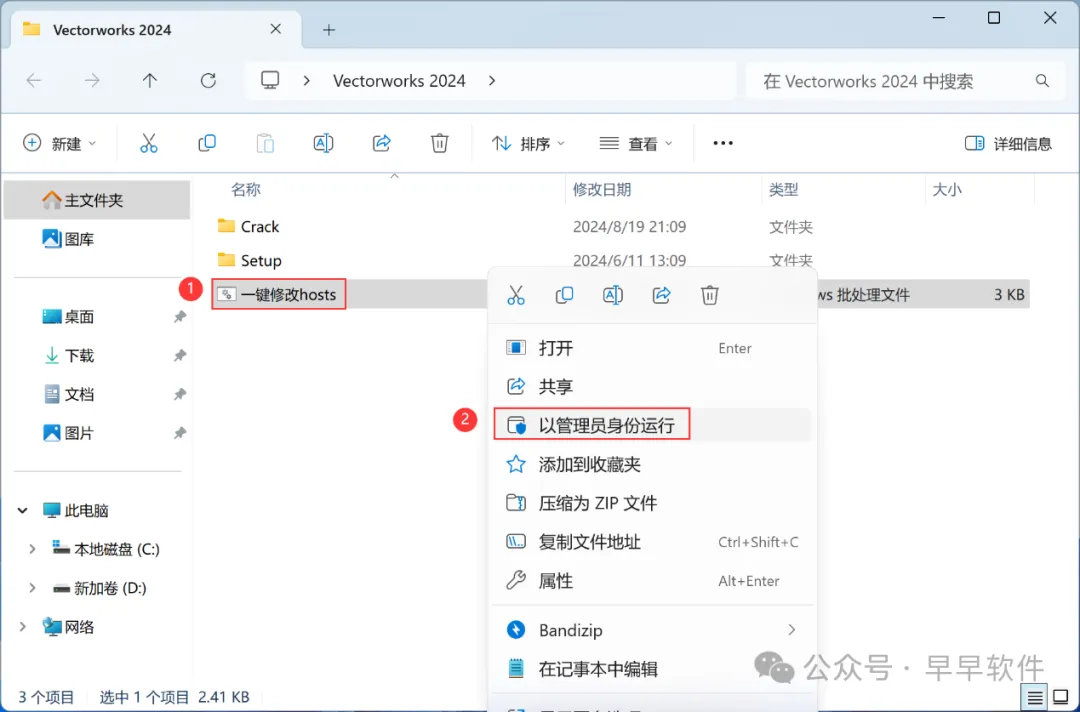
Task: Click the Copy icon in the context menu
Action: click(564, 295)
